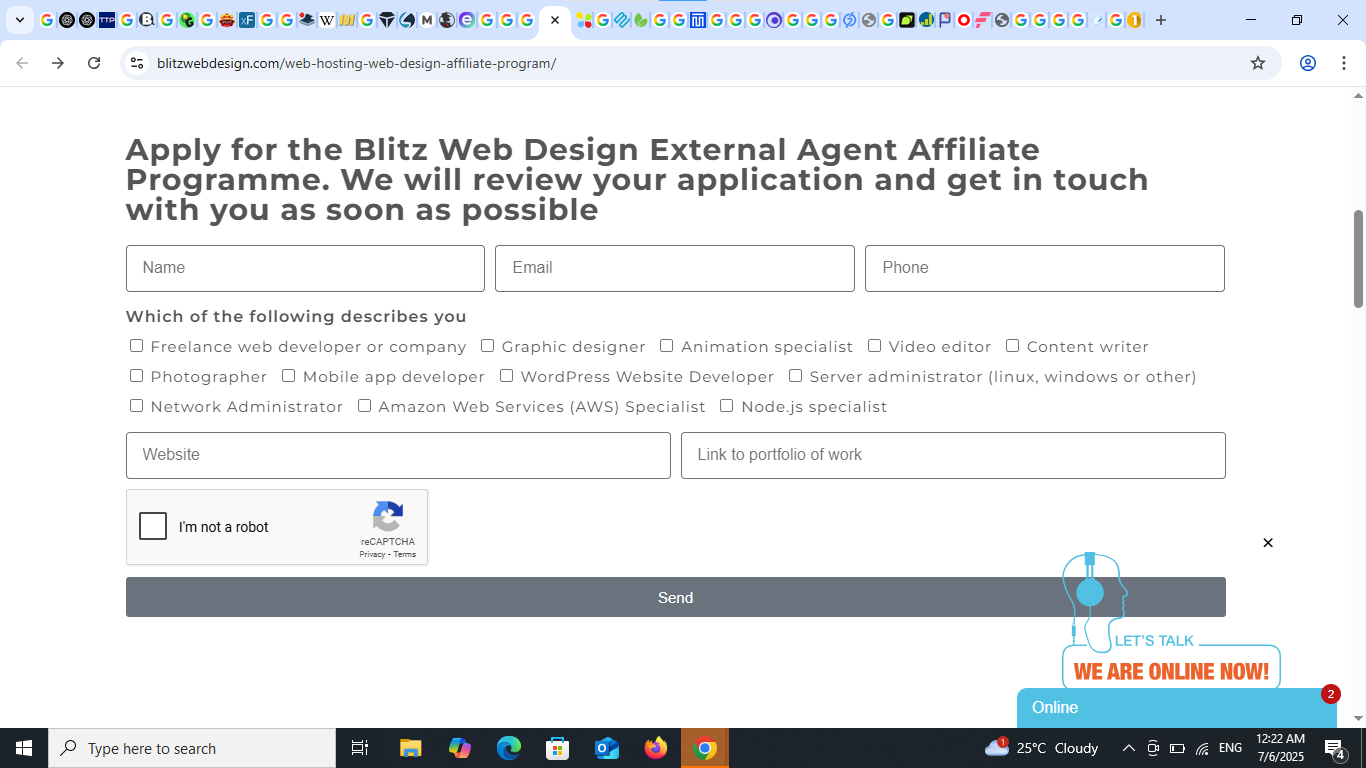View site information icon in address bar
This screenshot has height=768, width=1366.
pos(137,63)
